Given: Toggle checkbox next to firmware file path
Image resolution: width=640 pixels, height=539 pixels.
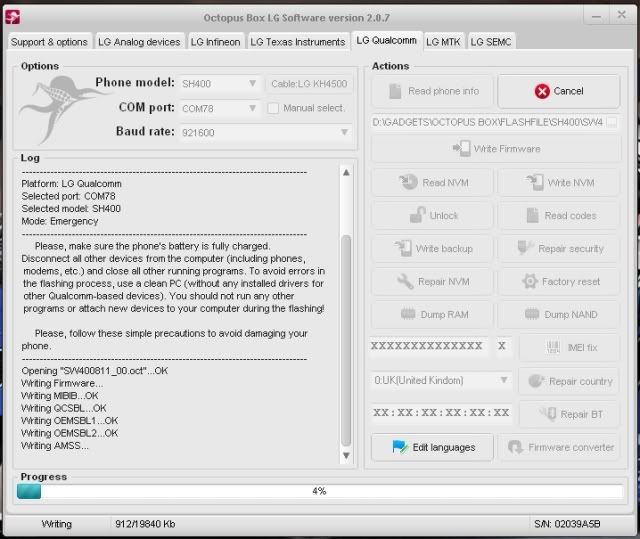Looking at the screenshot, I should point(612,122).
